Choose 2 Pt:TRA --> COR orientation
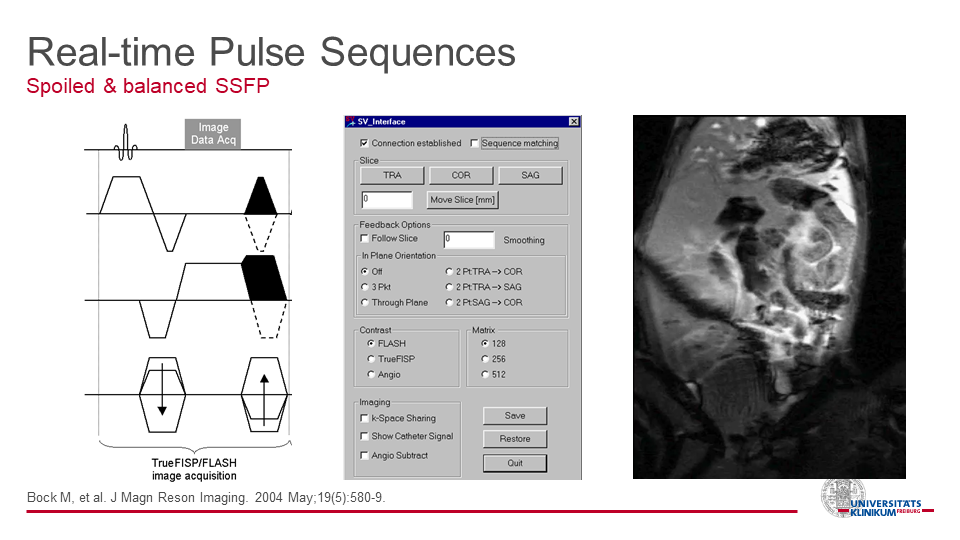The width and height of the screenshot is (960, 540). click(449, 272)
